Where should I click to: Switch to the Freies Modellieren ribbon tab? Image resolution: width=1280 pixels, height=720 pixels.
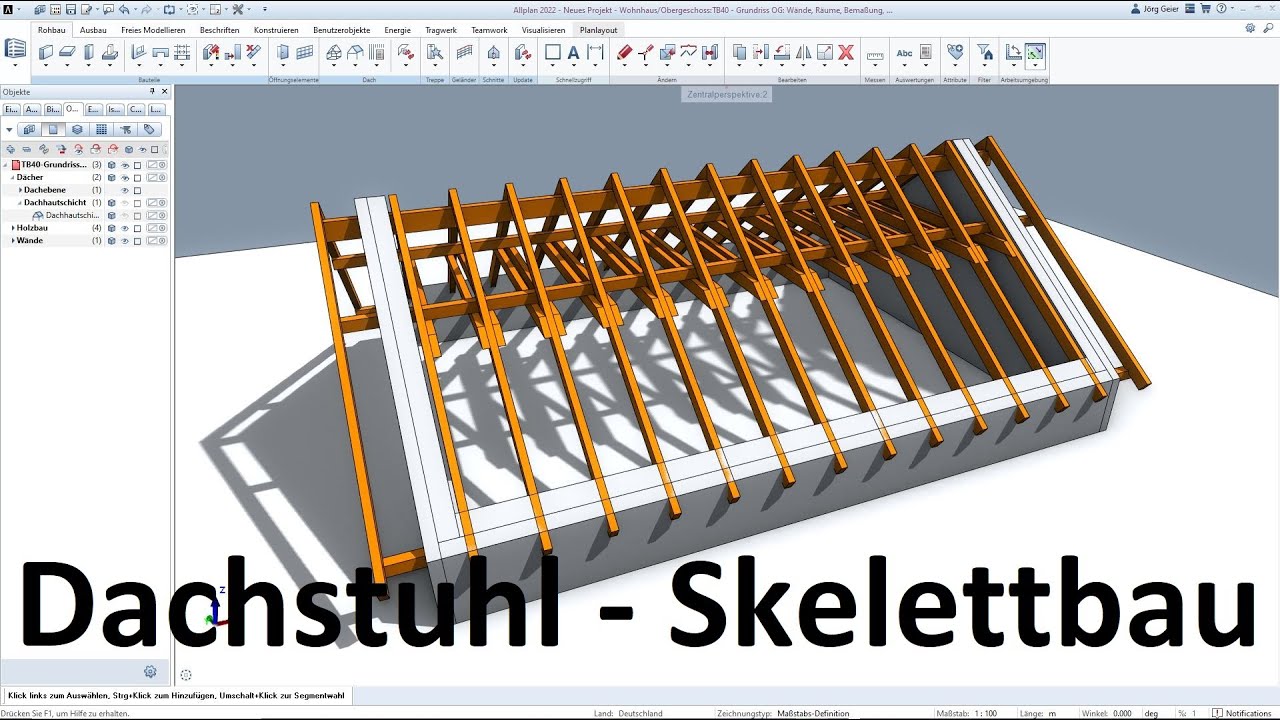tap(153, 30)
